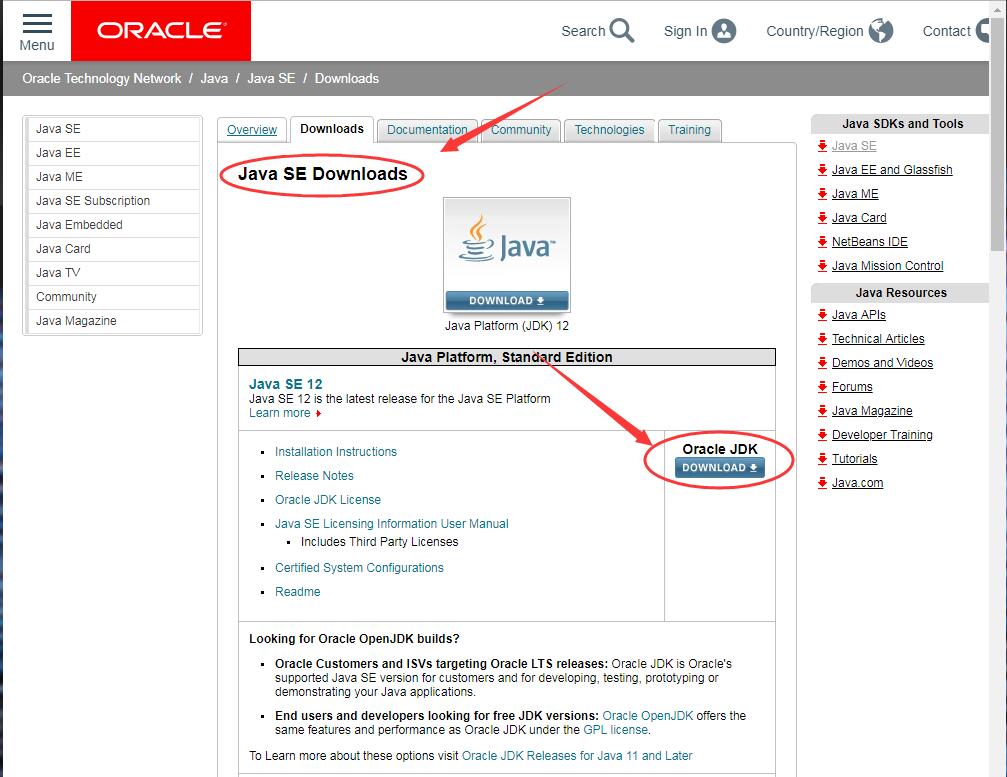Click the Oracle logo
The width and height of the screenshot is (1007, 777).
click(x=161, y=30)
